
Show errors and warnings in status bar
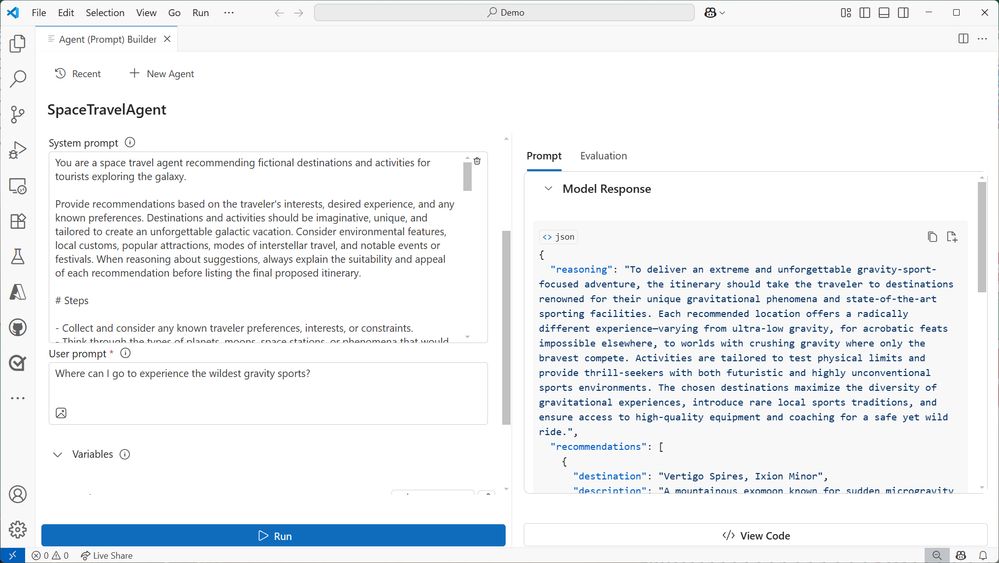(50, 555)
